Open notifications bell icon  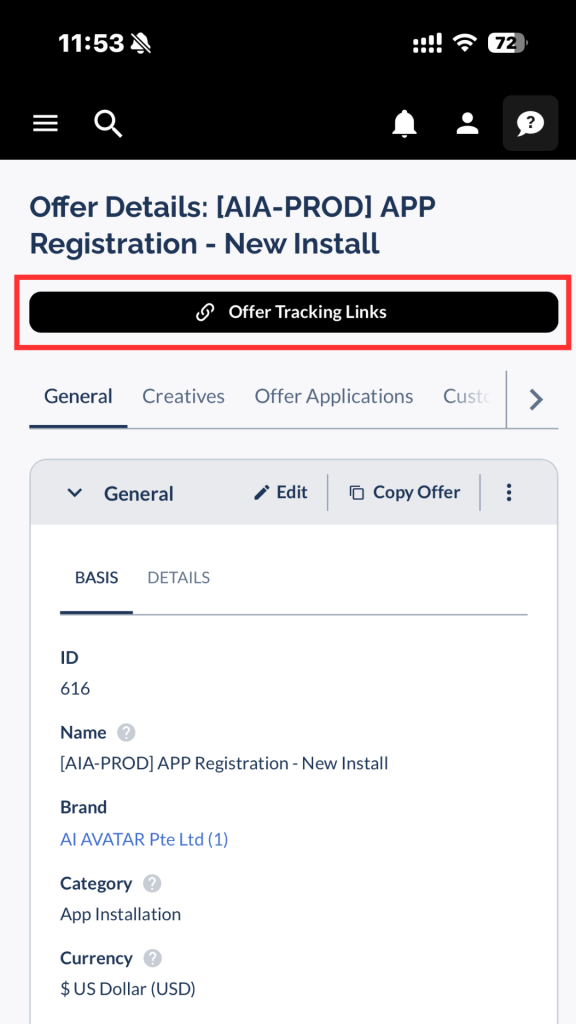pyautogui.click(x=404, y=123)
